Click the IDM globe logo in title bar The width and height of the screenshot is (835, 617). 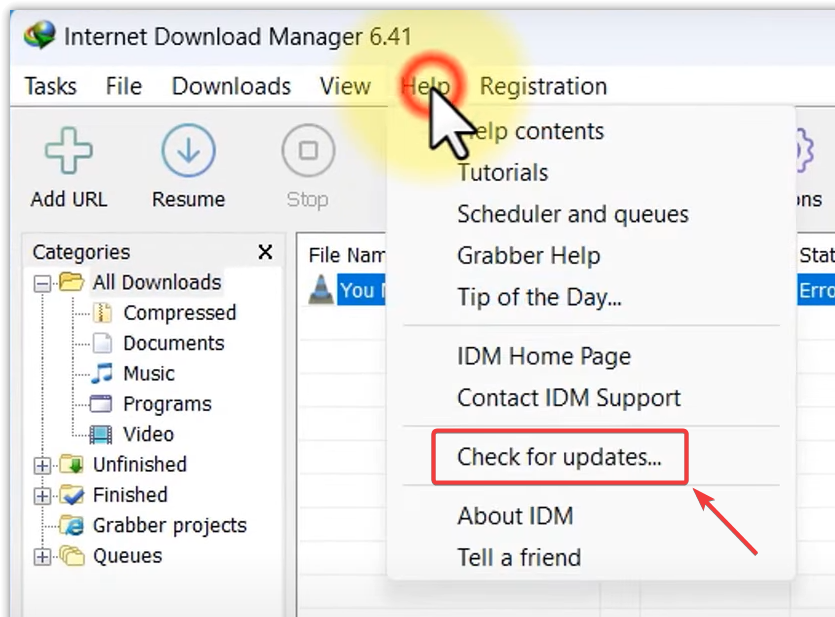(39, 35)
